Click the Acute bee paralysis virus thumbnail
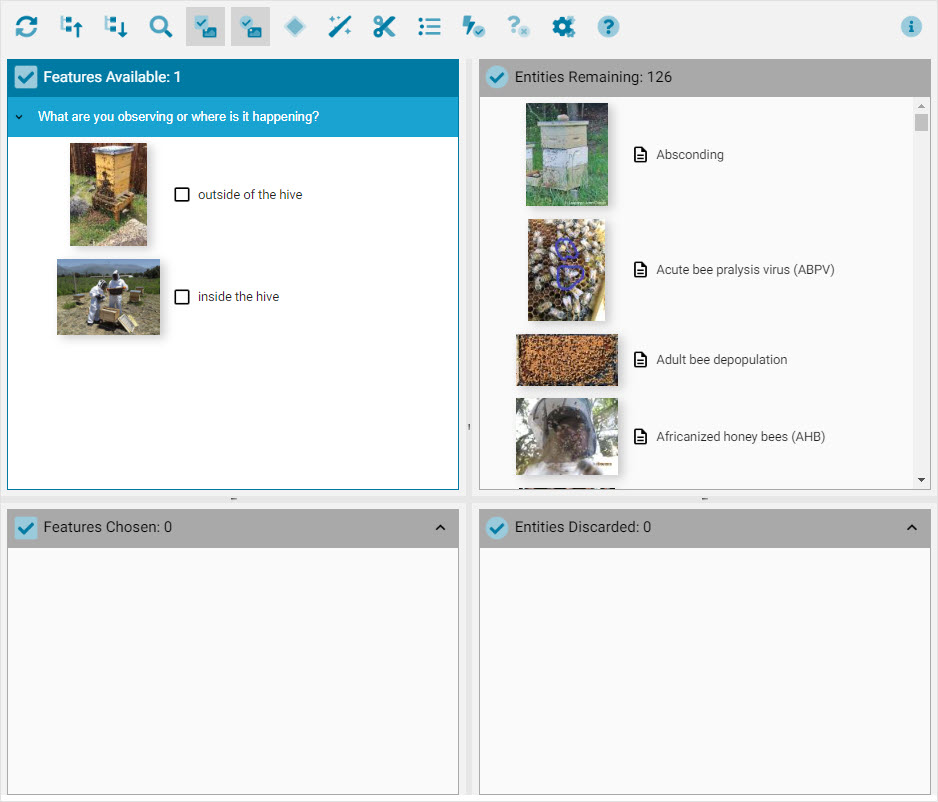This screenshot has width=938, height=802. [x=566, y=270]
